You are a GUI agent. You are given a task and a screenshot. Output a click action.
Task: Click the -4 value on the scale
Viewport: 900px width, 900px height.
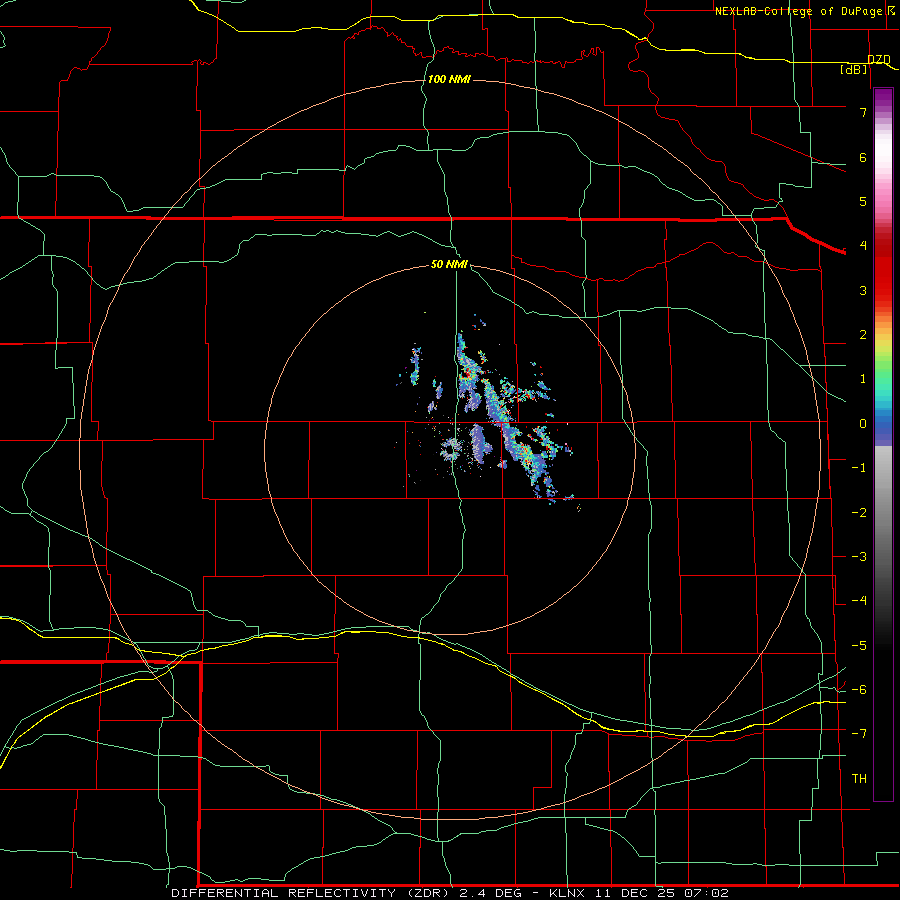click(x=859, y=601)
